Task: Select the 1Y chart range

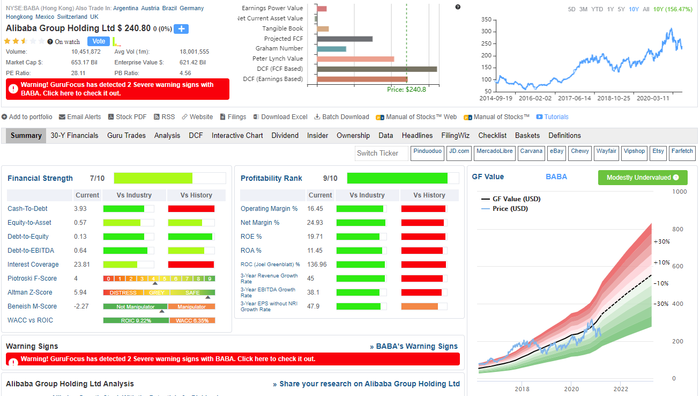Action: [x=610, y=9]
